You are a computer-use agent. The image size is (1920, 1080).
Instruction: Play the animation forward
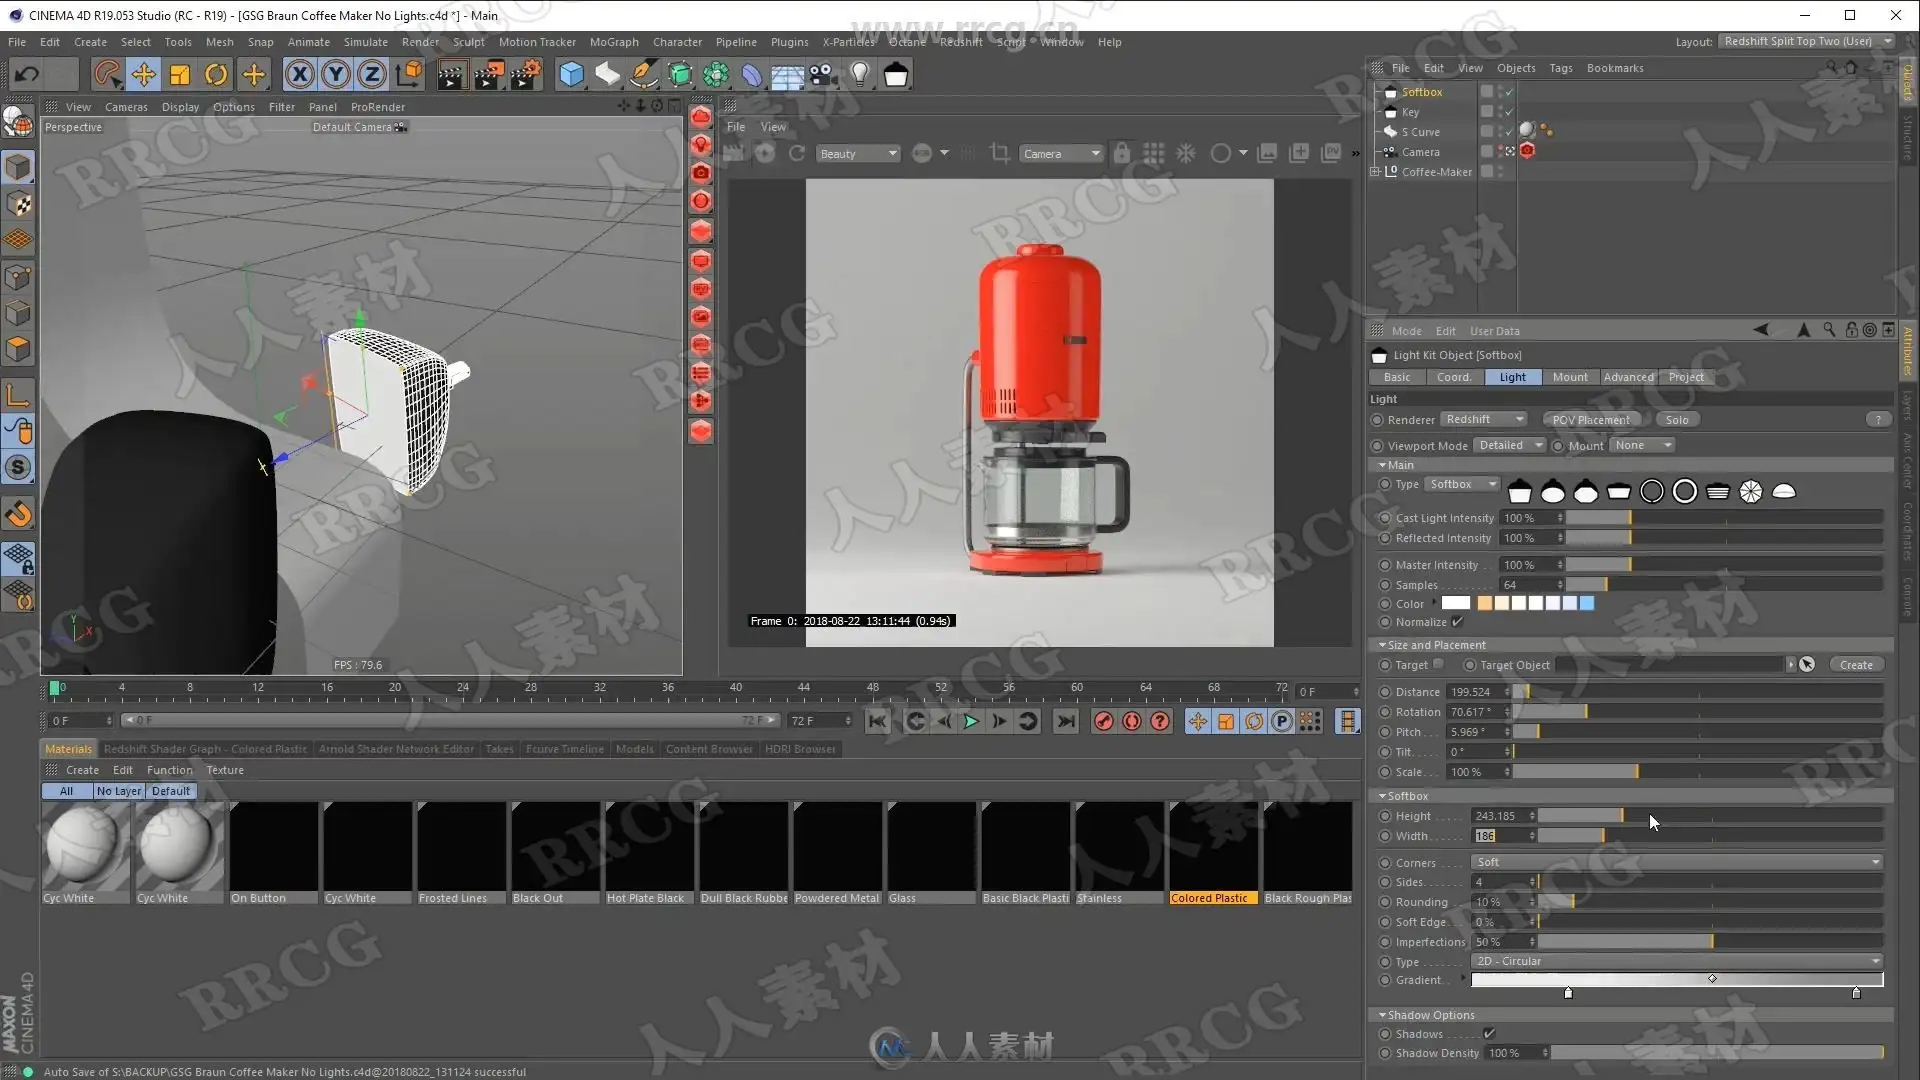(x=970, y=721)
